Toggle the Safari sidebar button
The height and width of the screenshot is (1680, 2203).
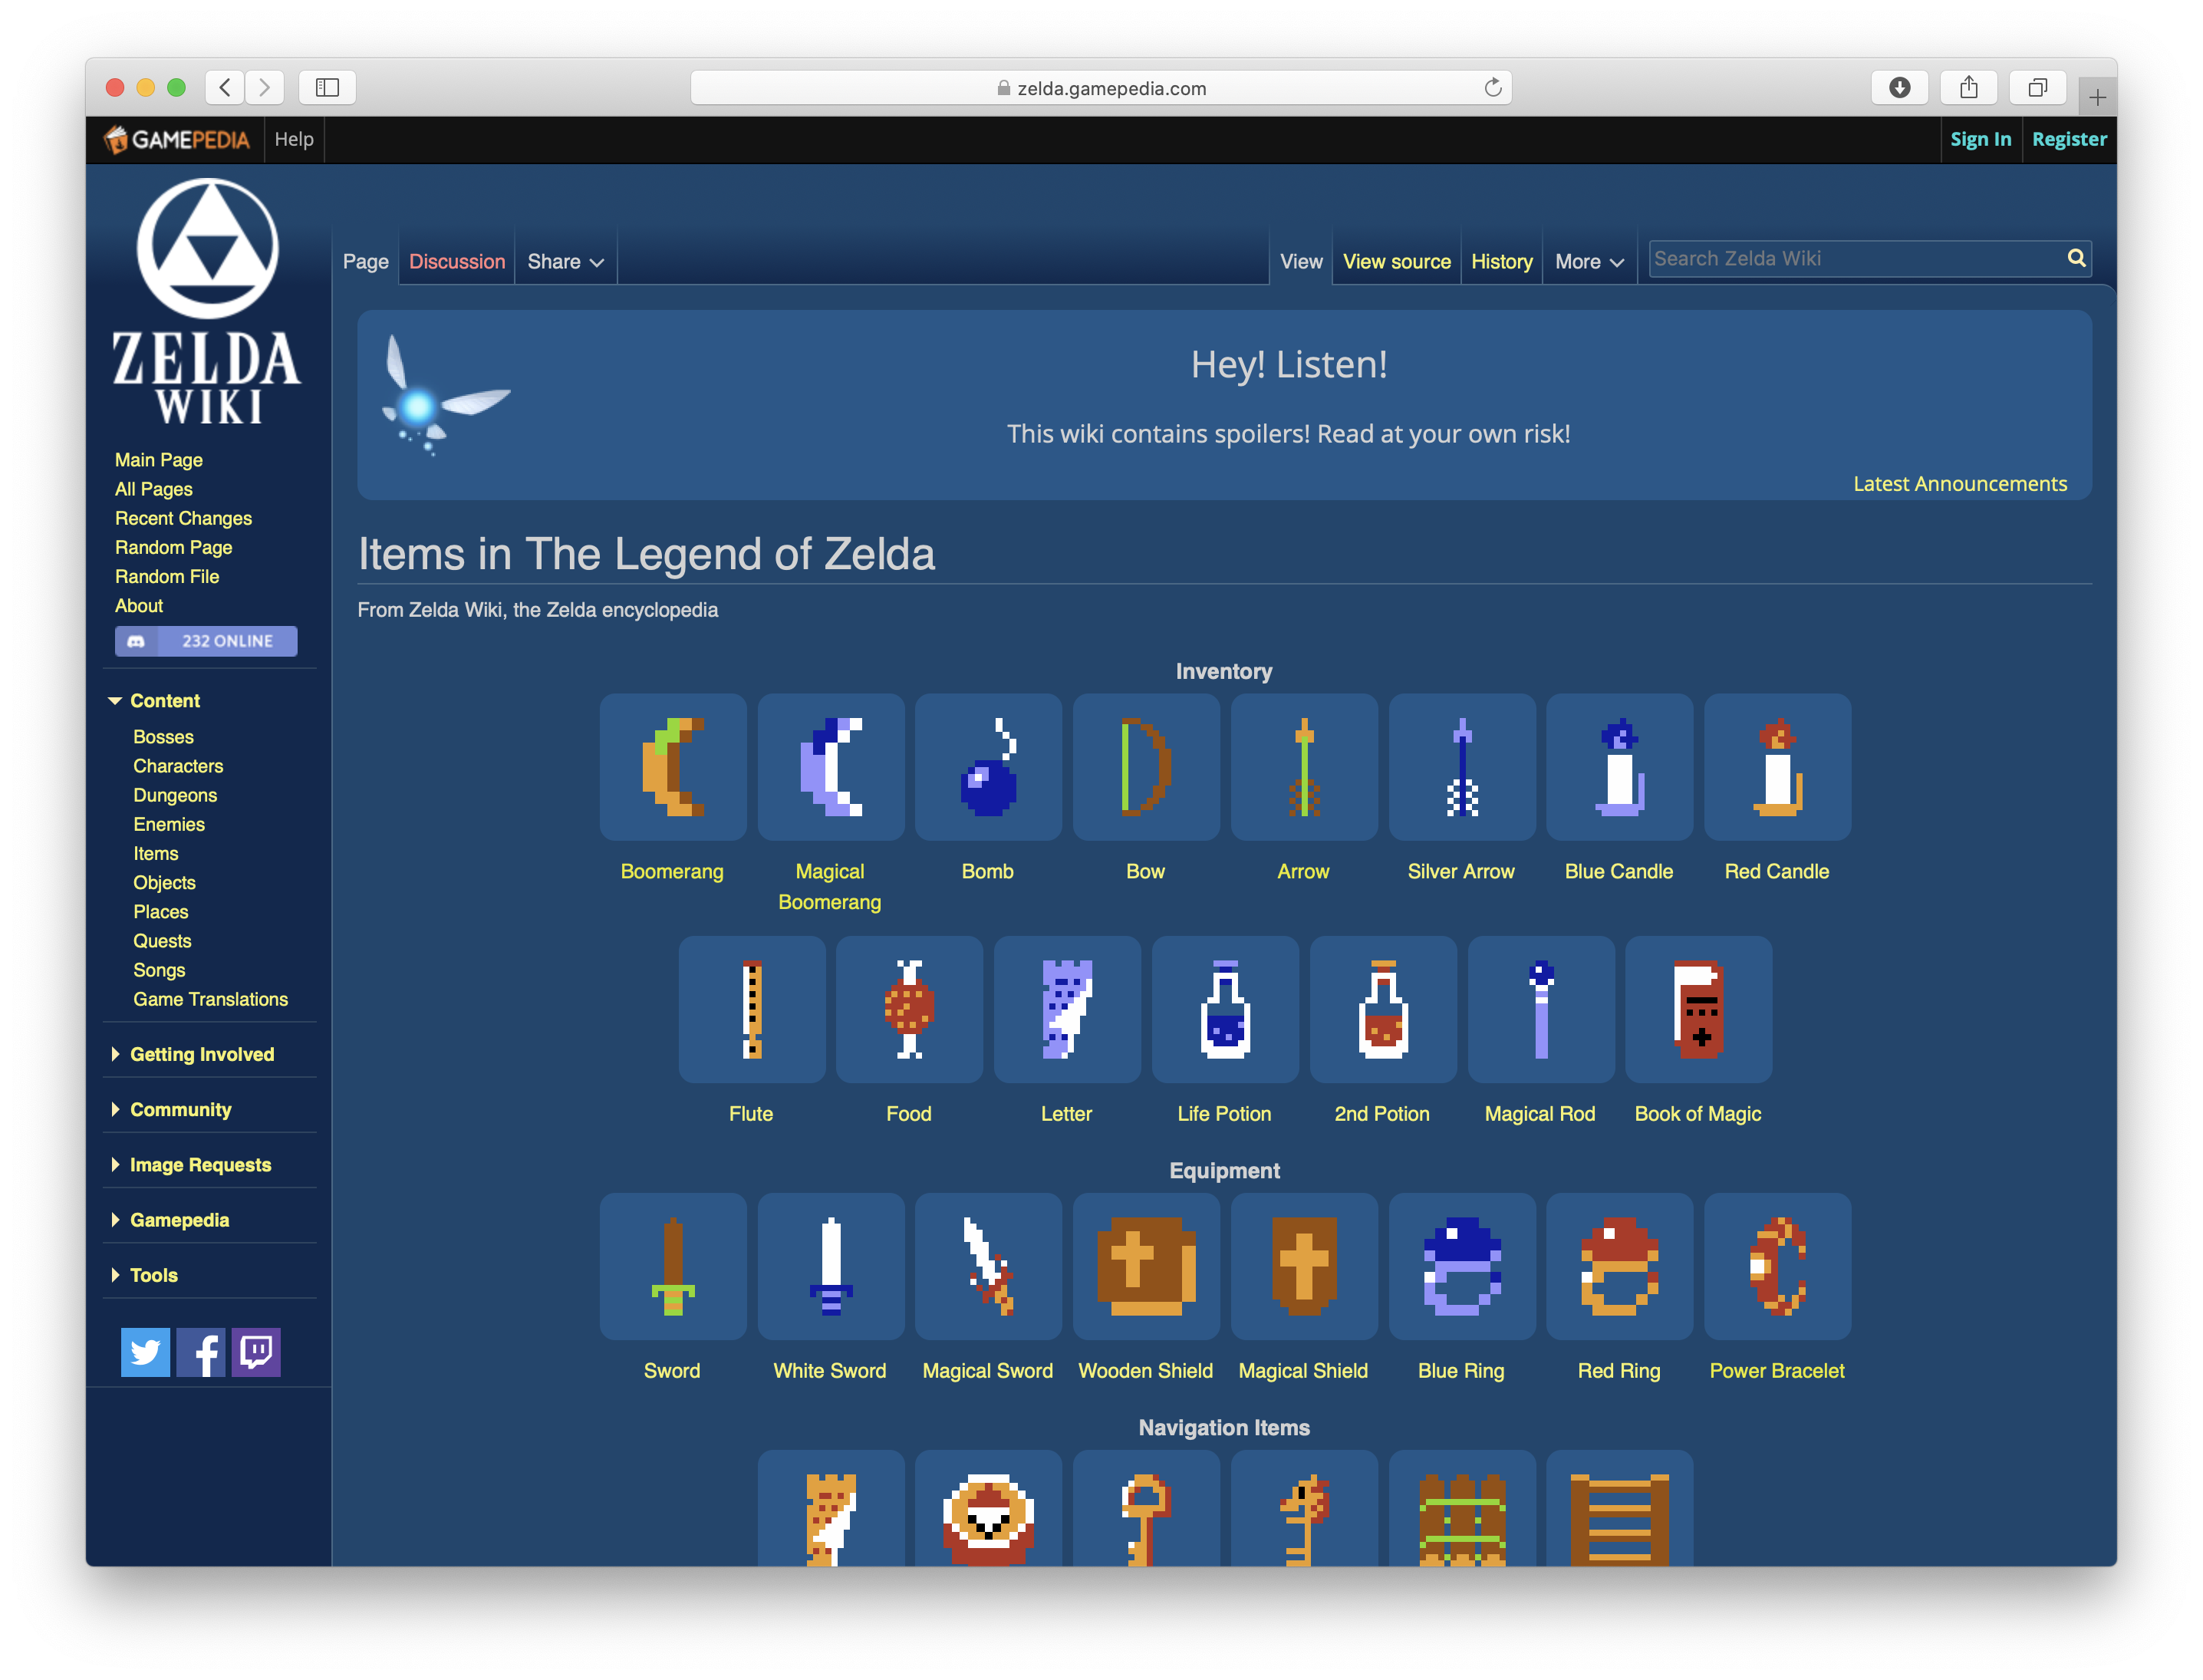[327, 88]
